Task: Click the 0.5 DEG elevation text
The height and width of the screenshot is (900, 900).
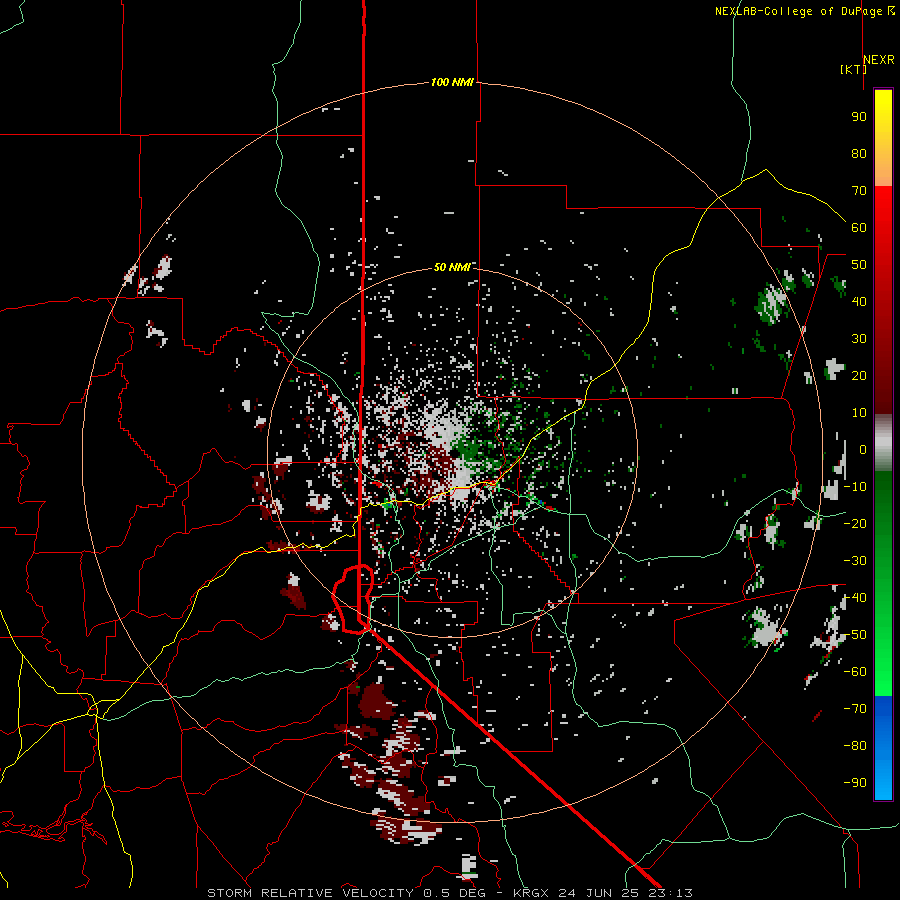Action: (455, 893)
